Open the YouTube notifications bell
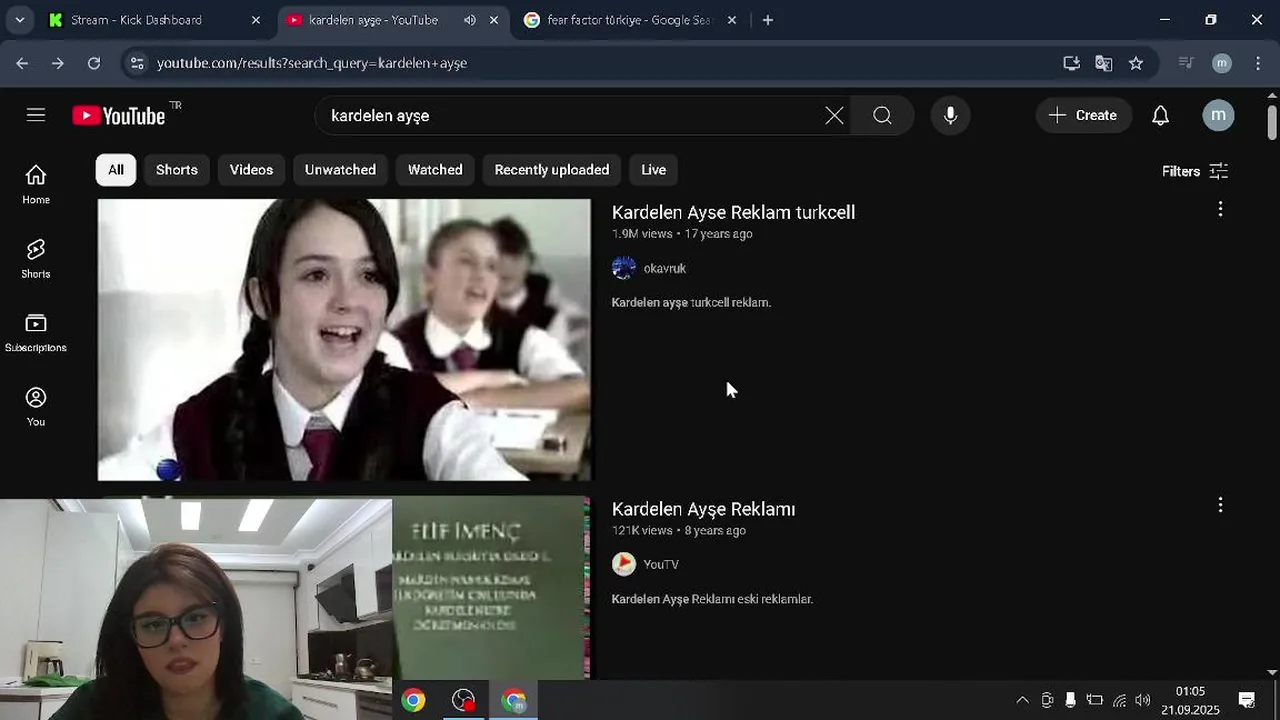This screenshot has width=1280, height=720. coord(1160,116)
